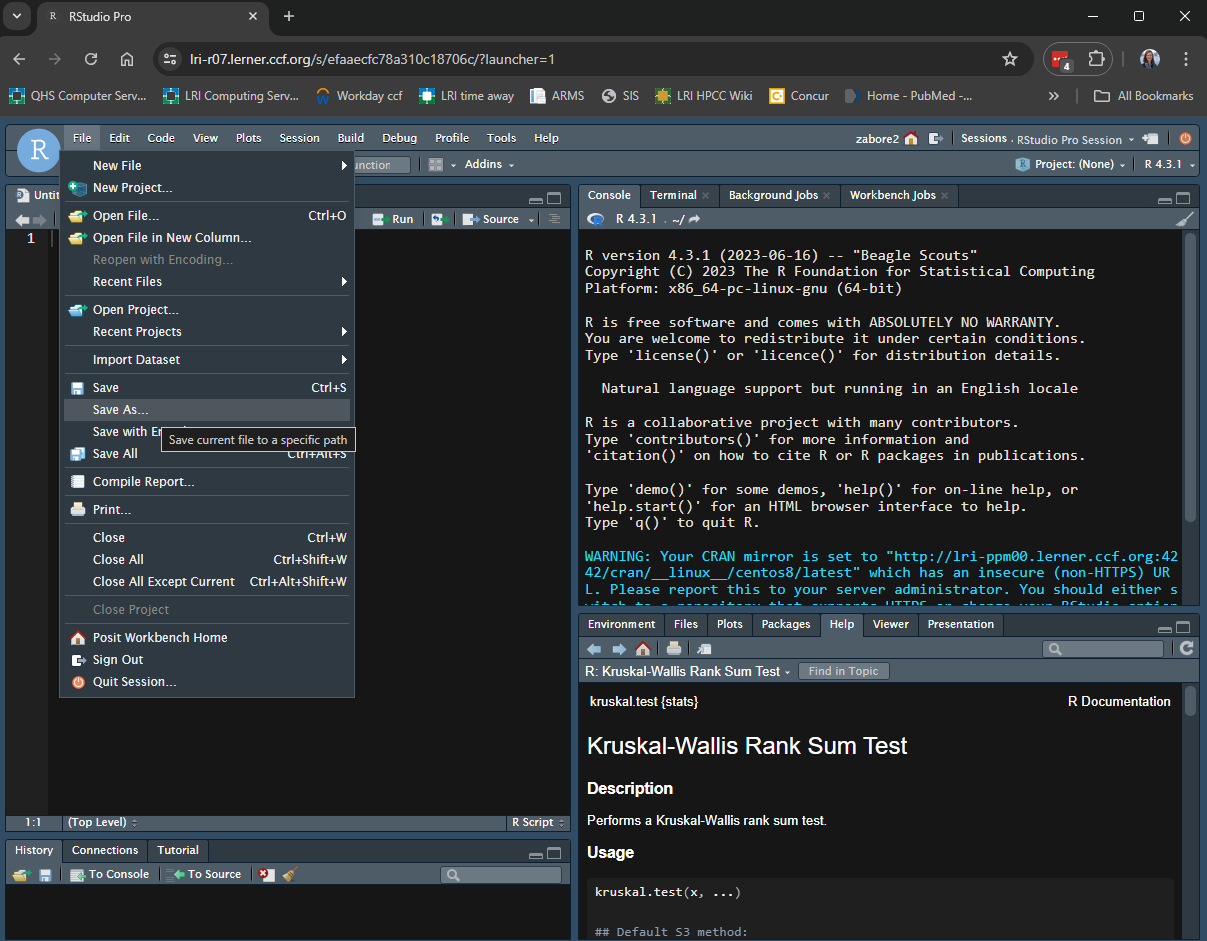Switch to the Terminal tab
1207x941 pixels.
(673, 196)
